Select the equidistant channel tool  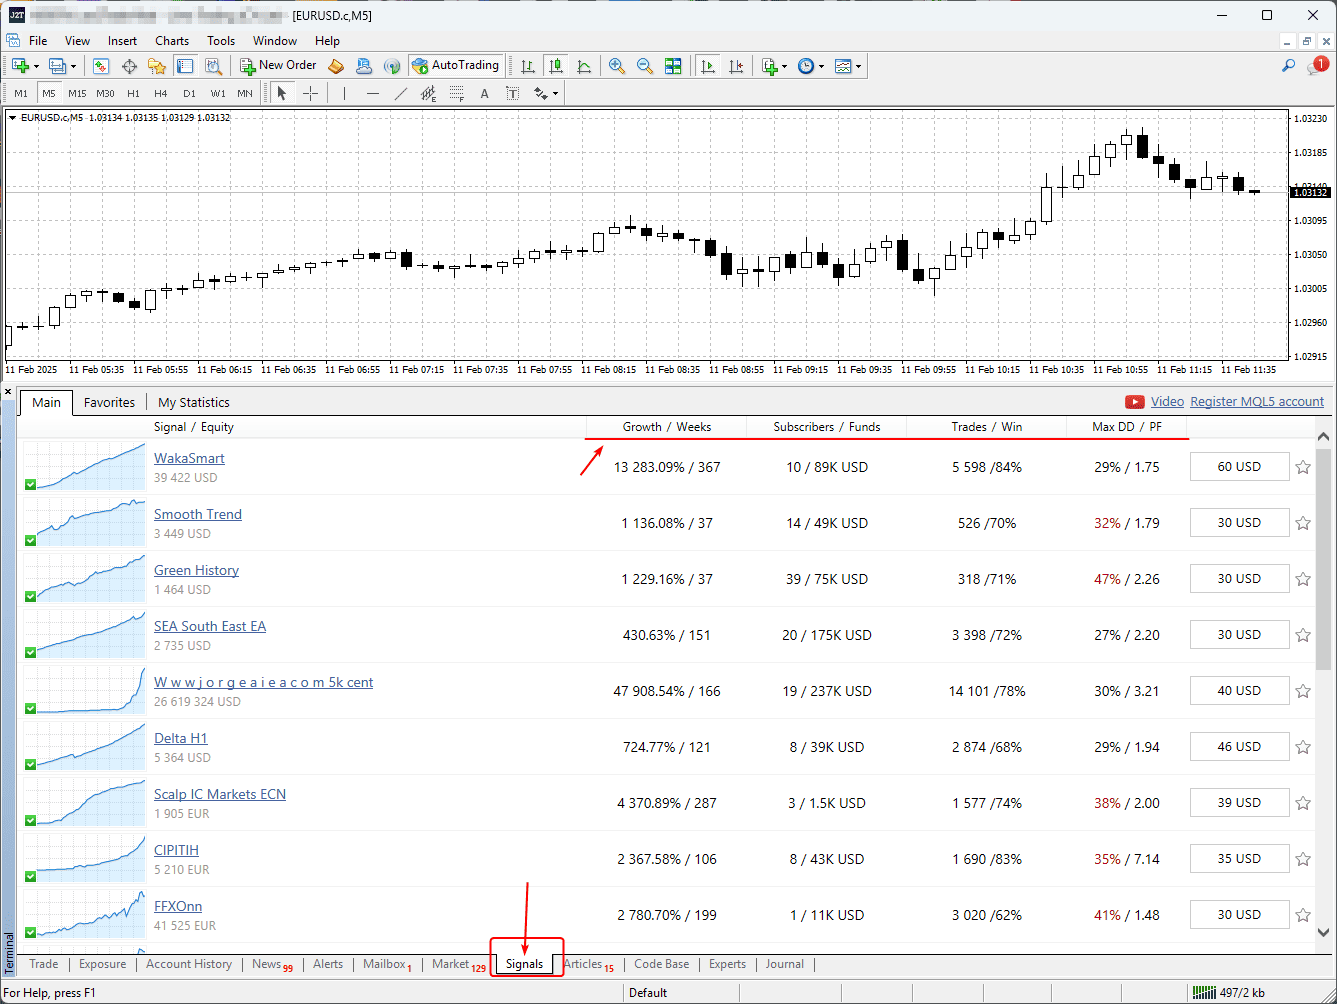pyautogui.click(x=429, y=93)
